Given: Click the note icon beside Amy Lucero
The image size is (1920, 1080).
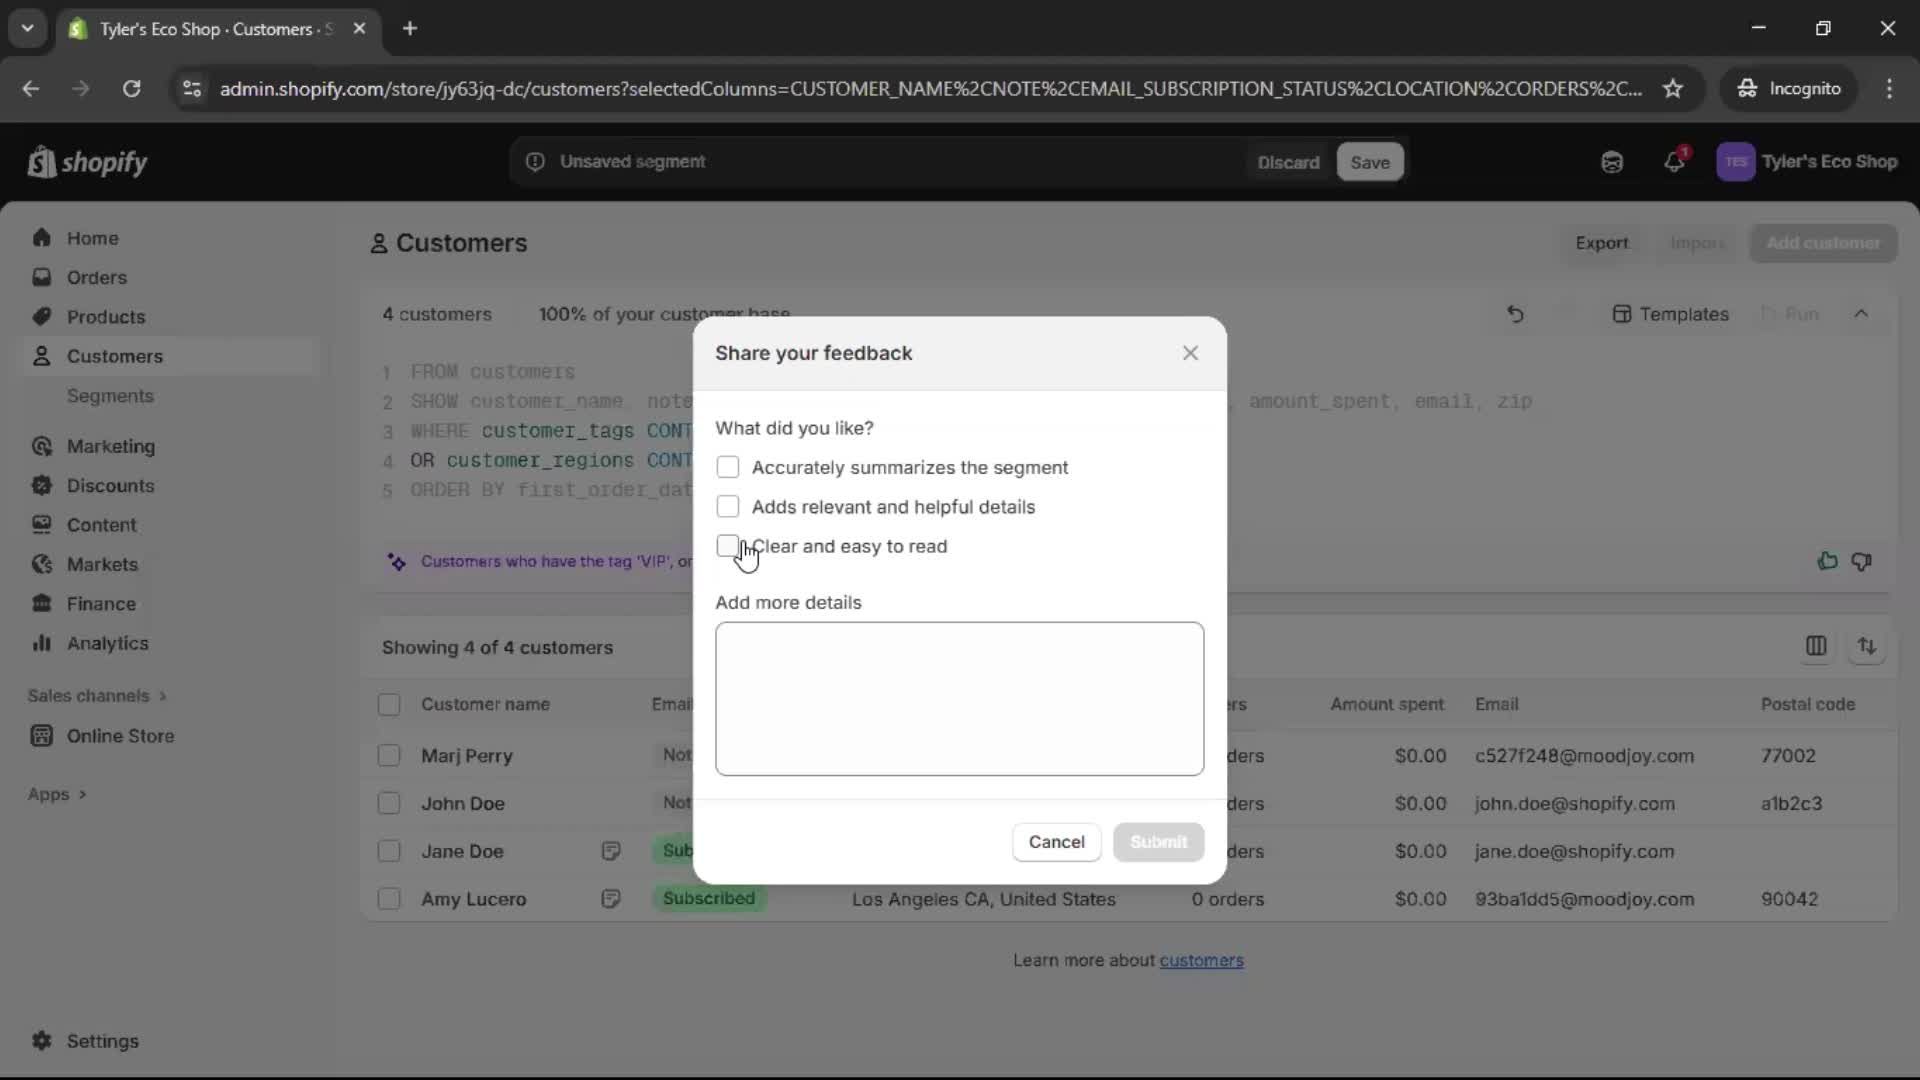Looking at the screenshot, I should click(x=611, y=899).
